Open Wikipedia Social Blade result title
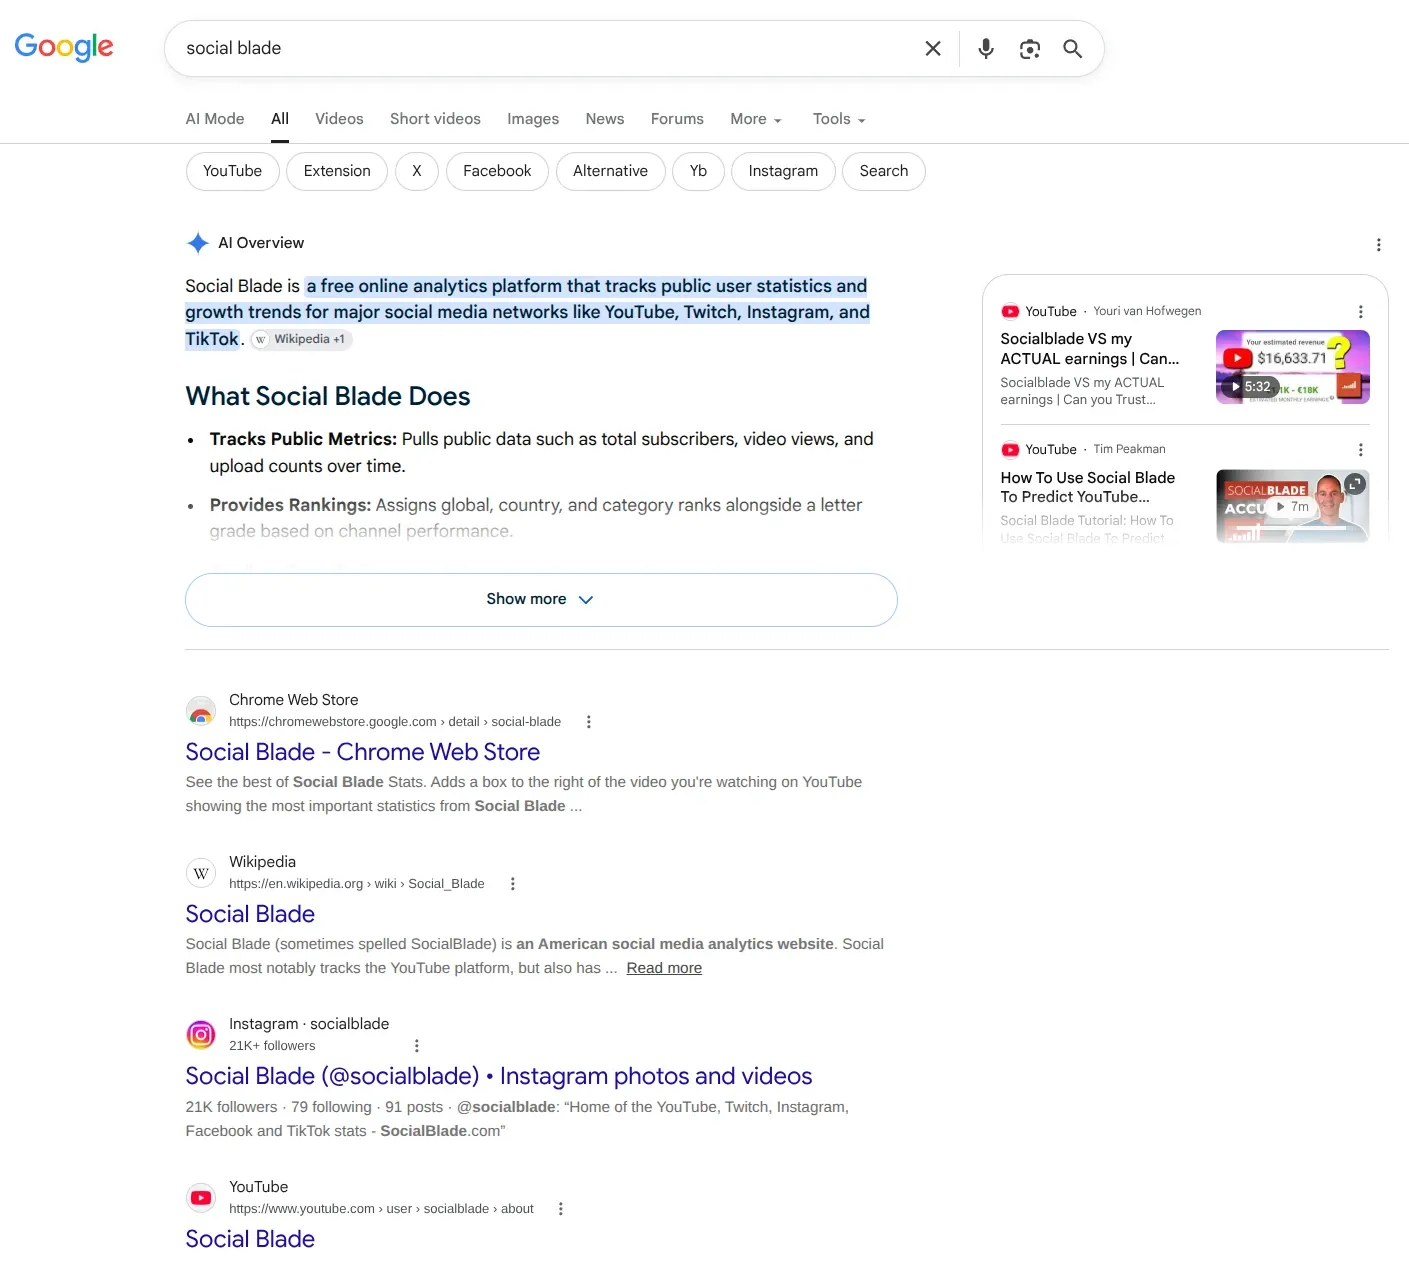Screen dimensions: 1409x1262 pyautogui.click(x=250, y=914)
